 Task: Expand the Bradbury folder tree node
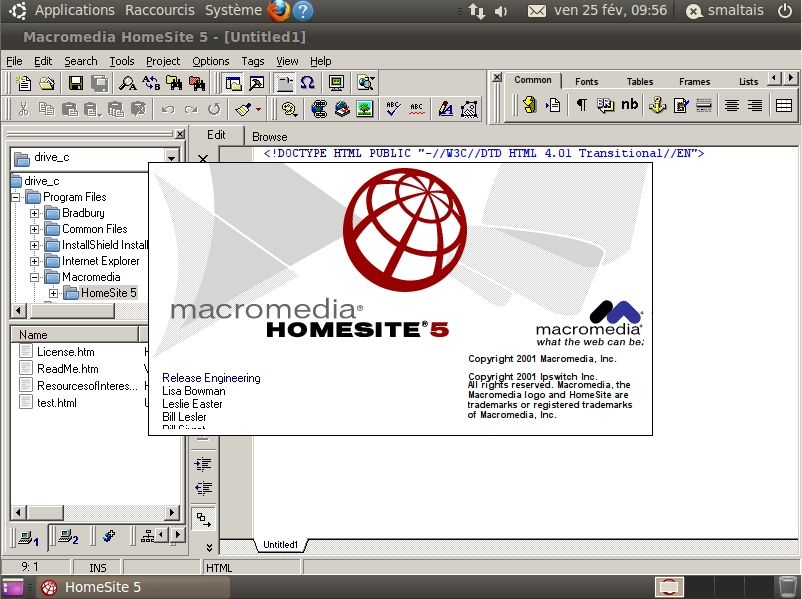click(x=35, y=213)
